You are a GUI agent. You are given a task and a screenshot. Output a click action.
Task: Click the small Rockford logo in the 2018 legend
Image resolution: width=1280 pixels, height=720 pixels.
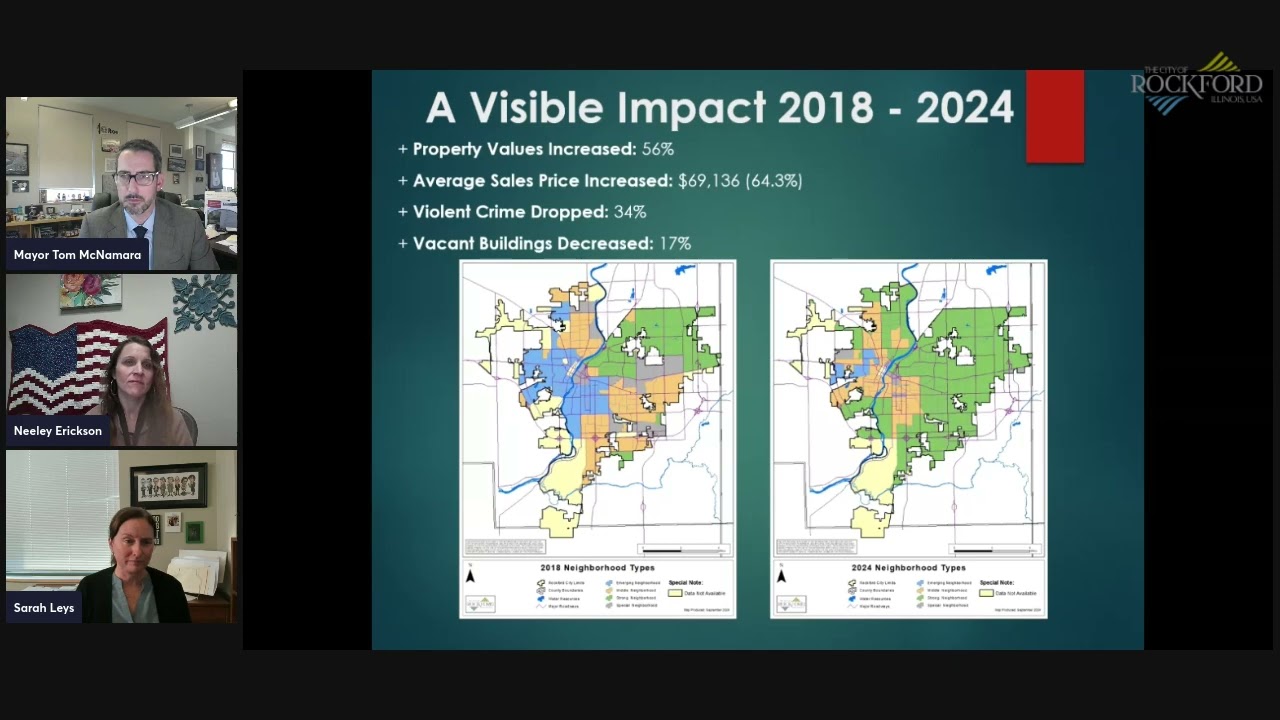pyautogui.click(x=481, y=604)
